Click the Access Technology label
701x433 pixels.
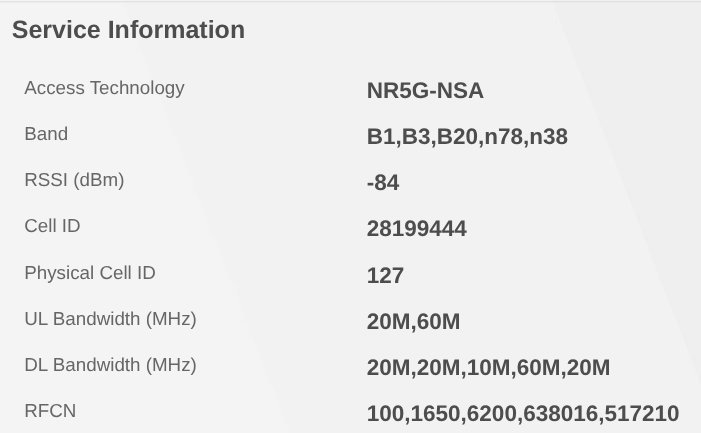104,88
